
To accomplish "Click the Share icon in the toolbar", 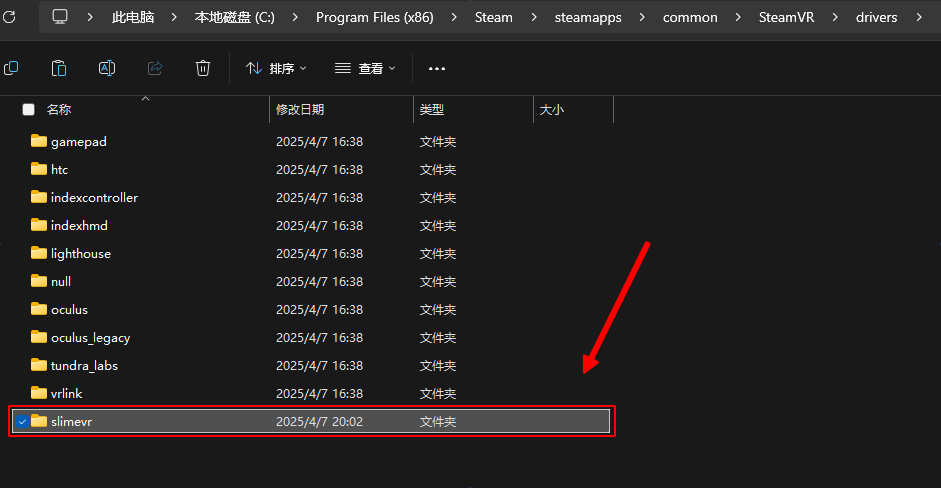I will point(155,68).
